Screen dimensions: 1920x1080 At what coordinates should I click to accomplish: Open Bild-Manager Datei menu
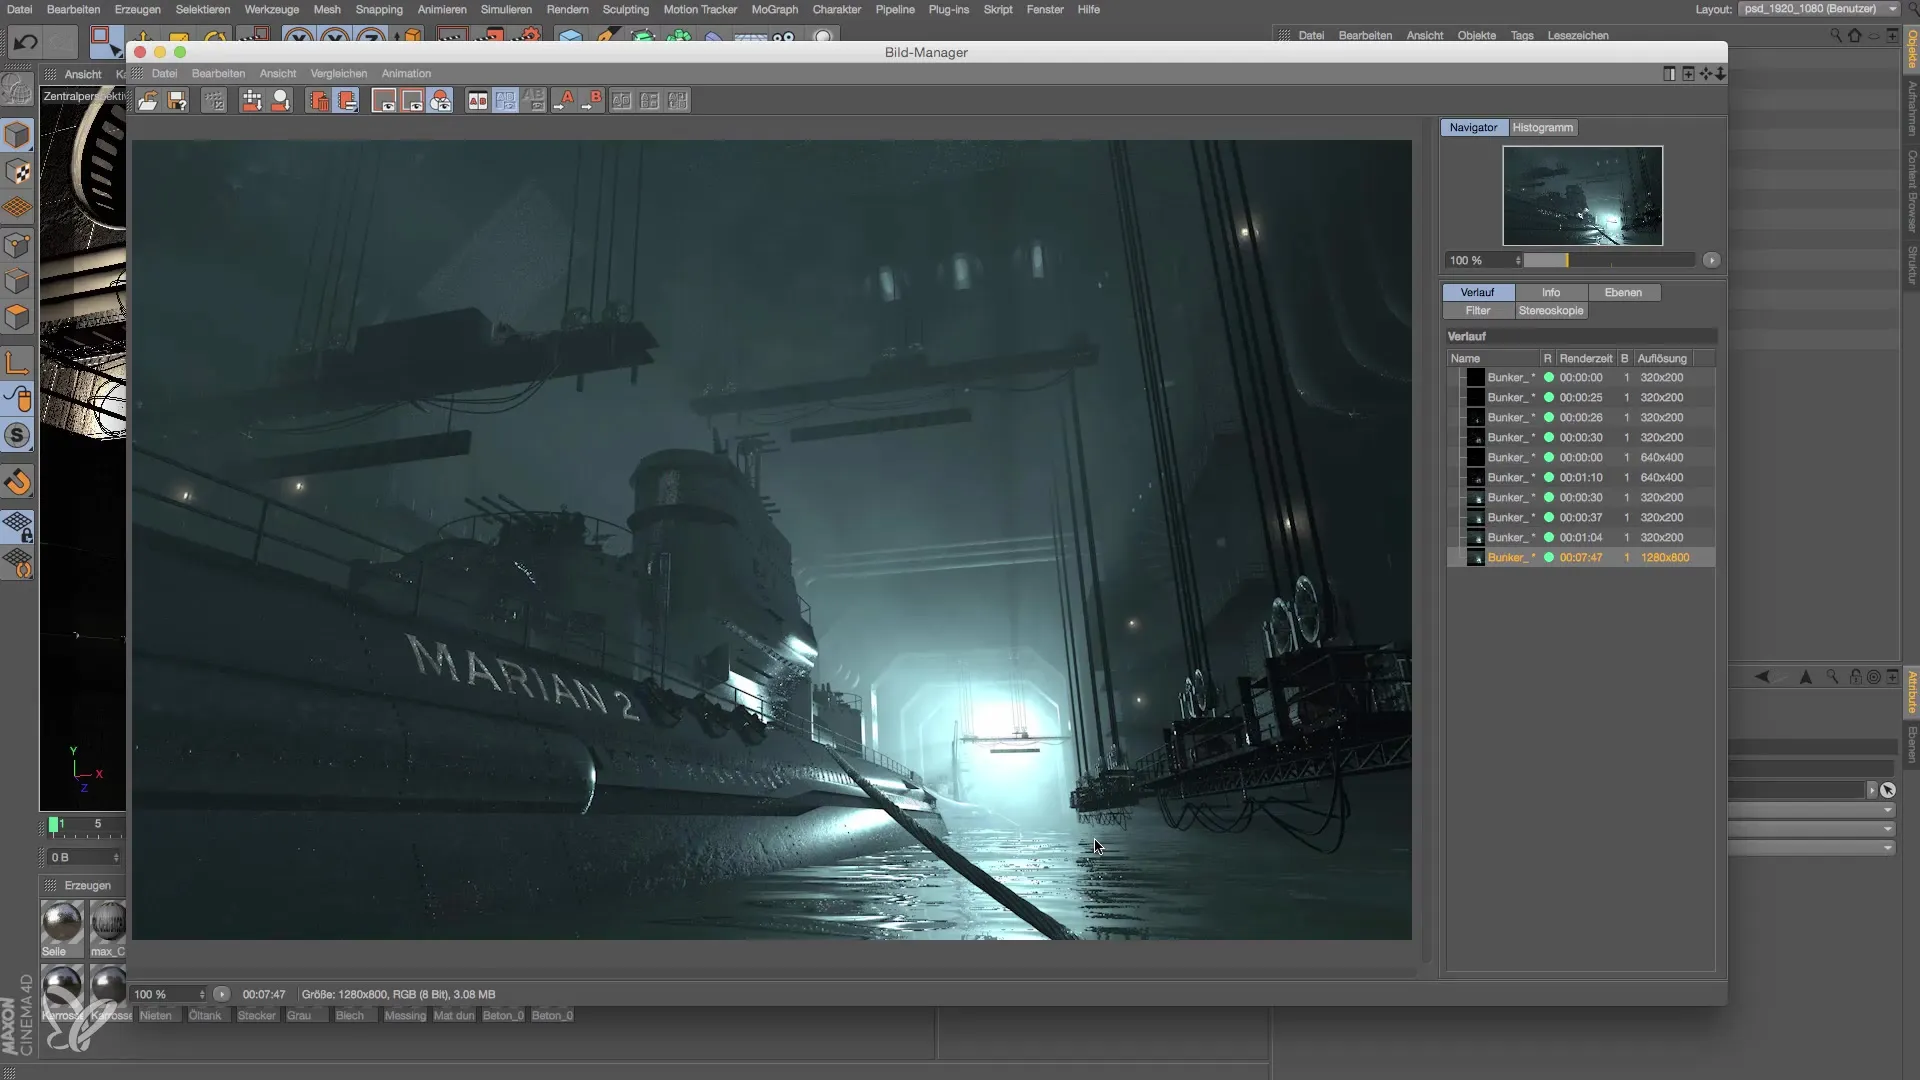(x=164, y=73)
